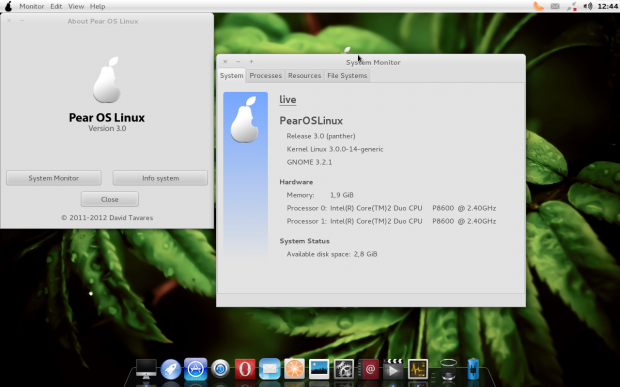Viewport: 620px width, 387px height.
Task: Close the System Monitor window
Action: coord(225,62)
